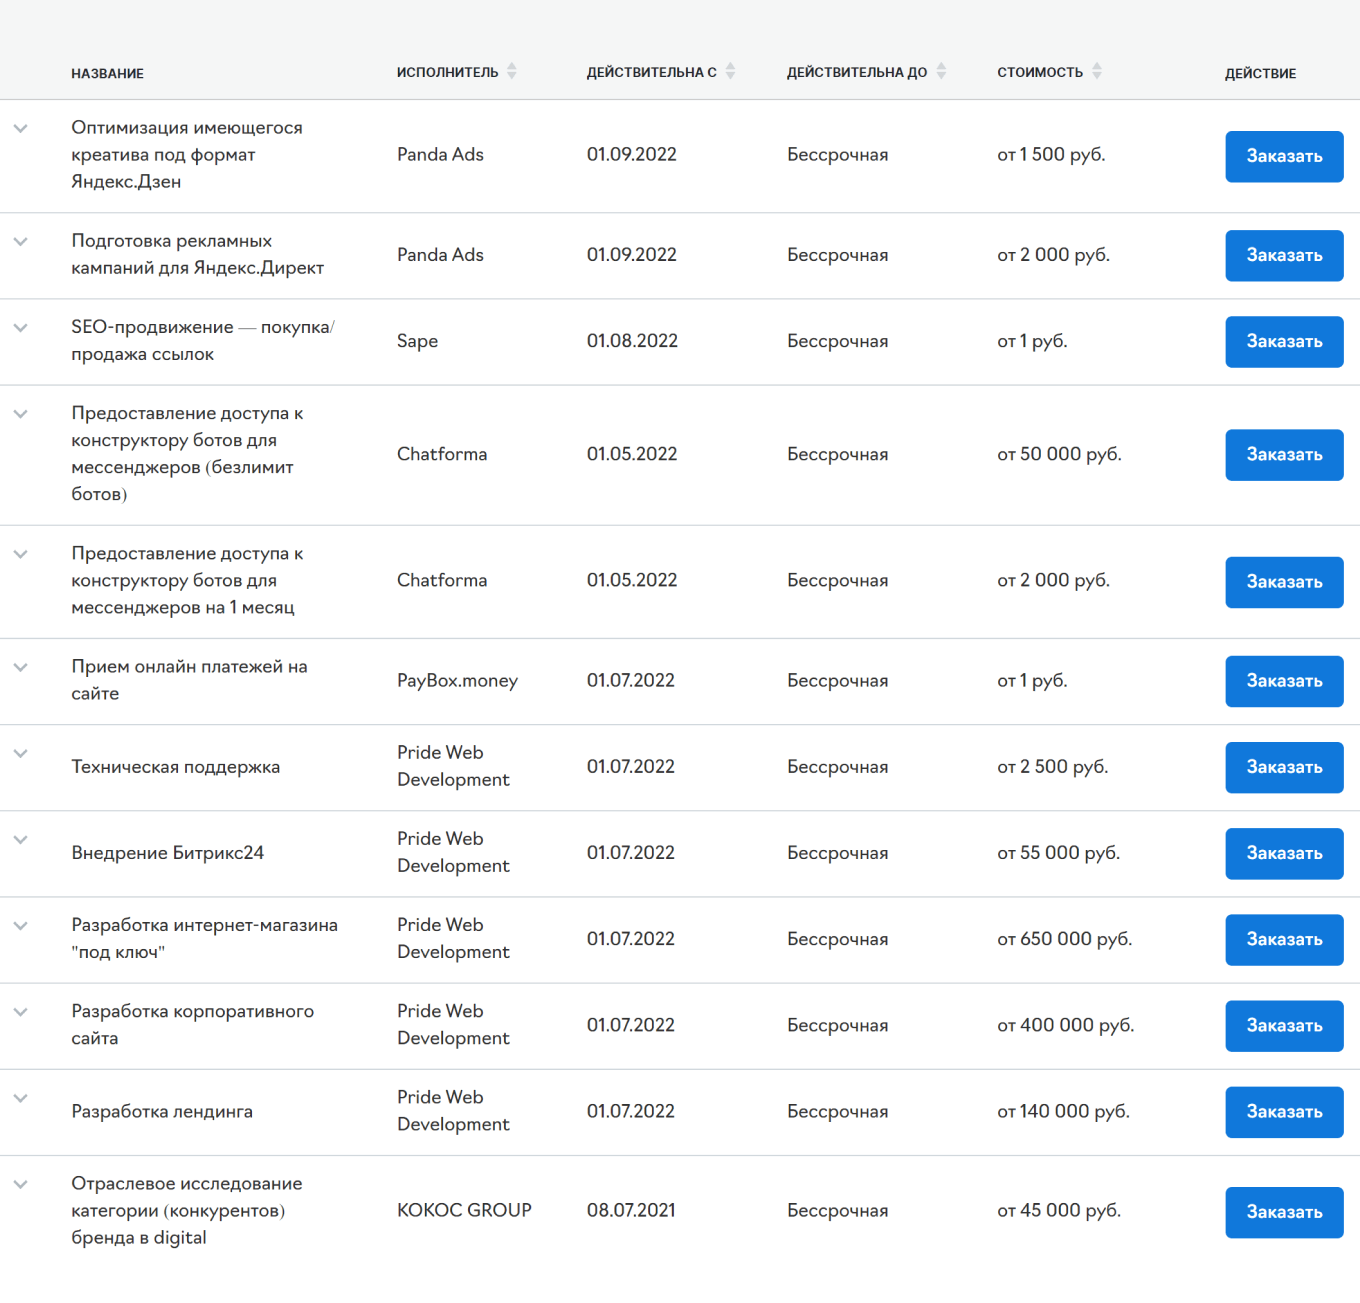The image size is (1360, 1303).
Task: Expand the Внедрение Битрикс24 row
Action: pyautogui.click(x=20, y=840)
